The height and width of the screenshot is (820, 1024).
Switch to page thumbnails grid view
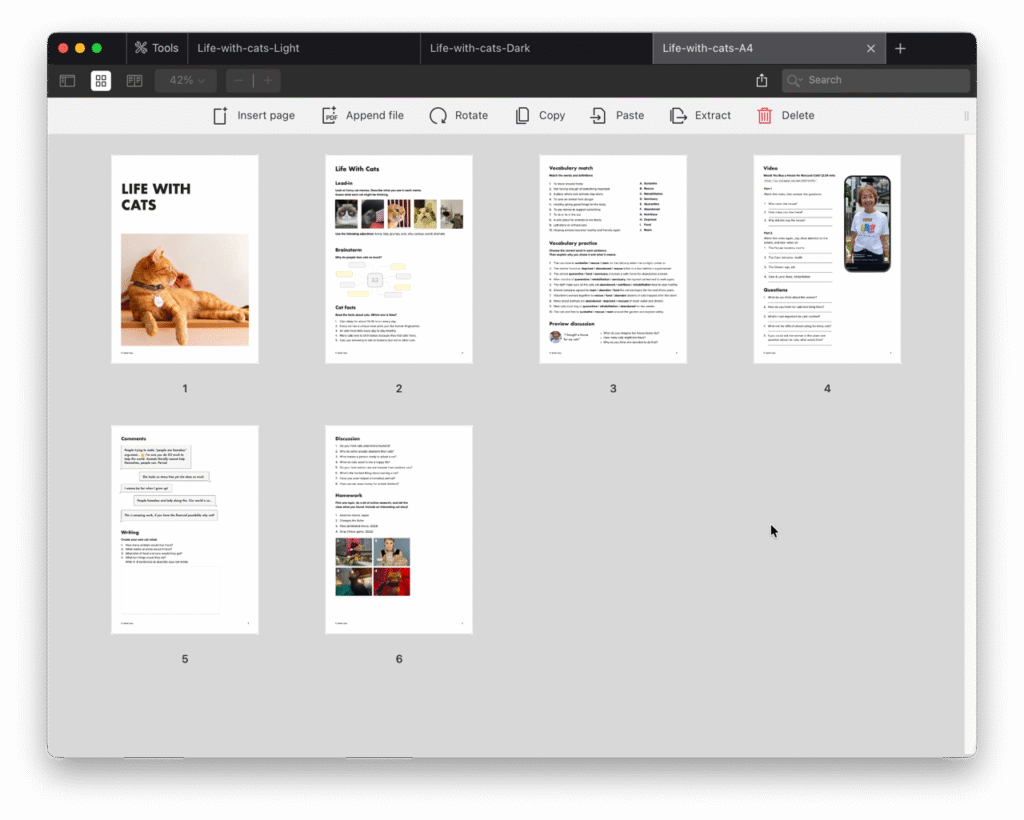coord(101,80)
